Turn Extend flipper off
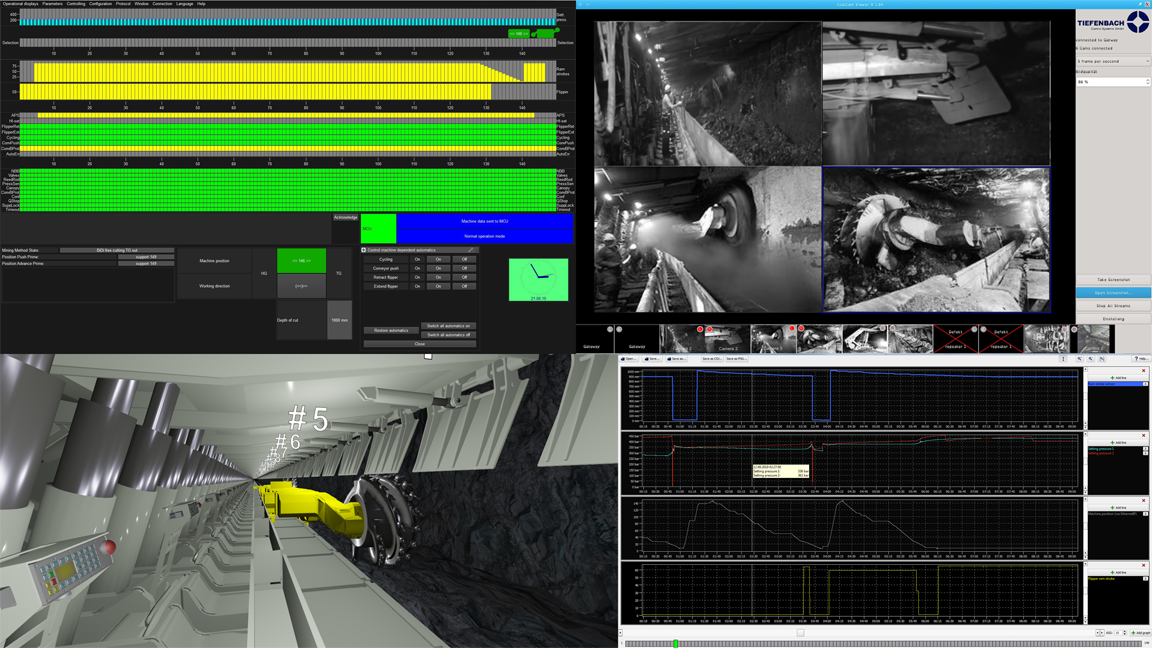Image resolution: width=1152 pixels, height=648 pixels. tap(464, 286)
